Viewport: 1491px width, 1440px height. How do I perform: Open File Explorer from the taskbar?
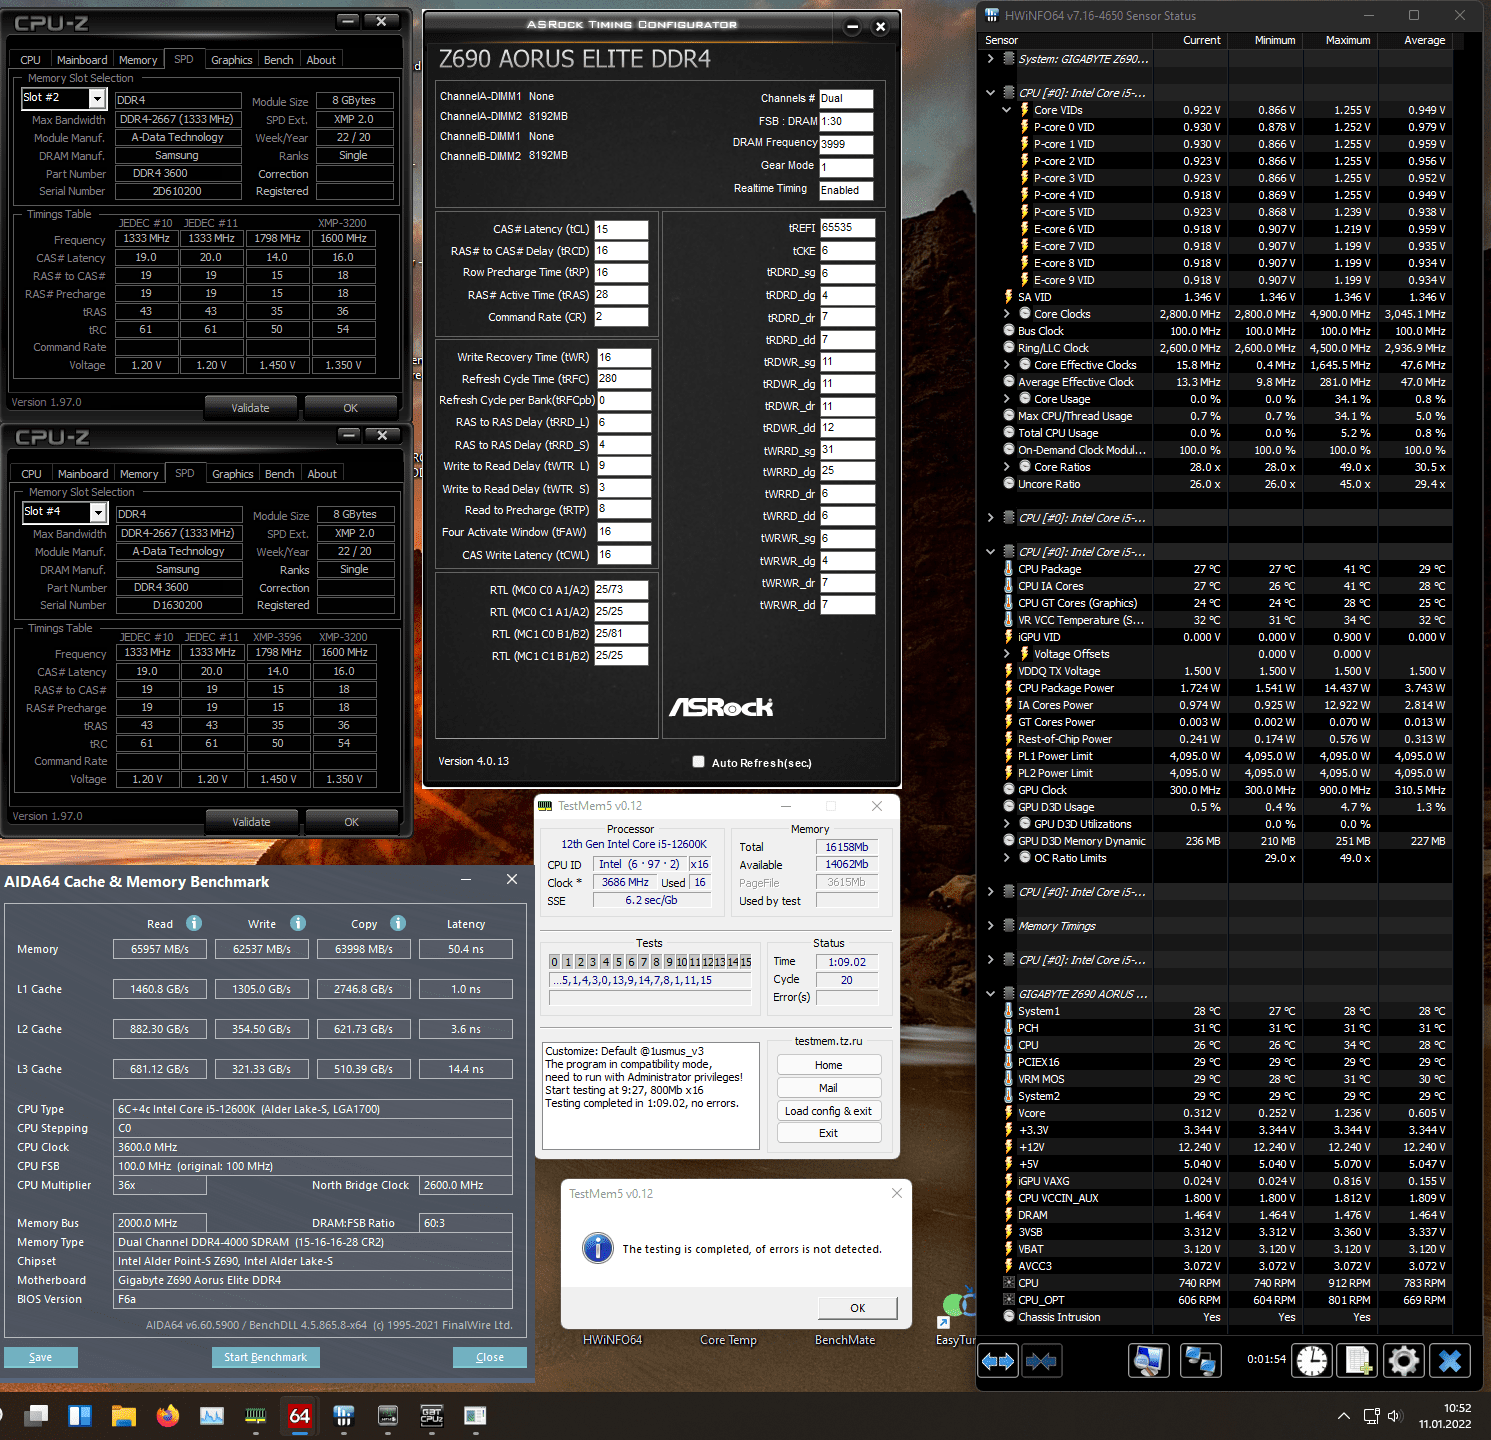[124, 1415]
